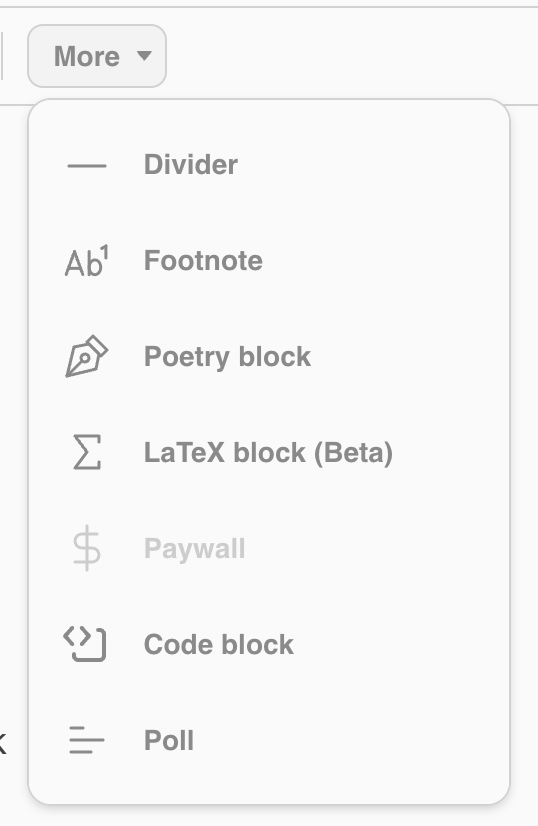Add a LaTeX block (Beta)
This screenshot has height=826, width=538.
pyautogui.click(x=269, y=453)
